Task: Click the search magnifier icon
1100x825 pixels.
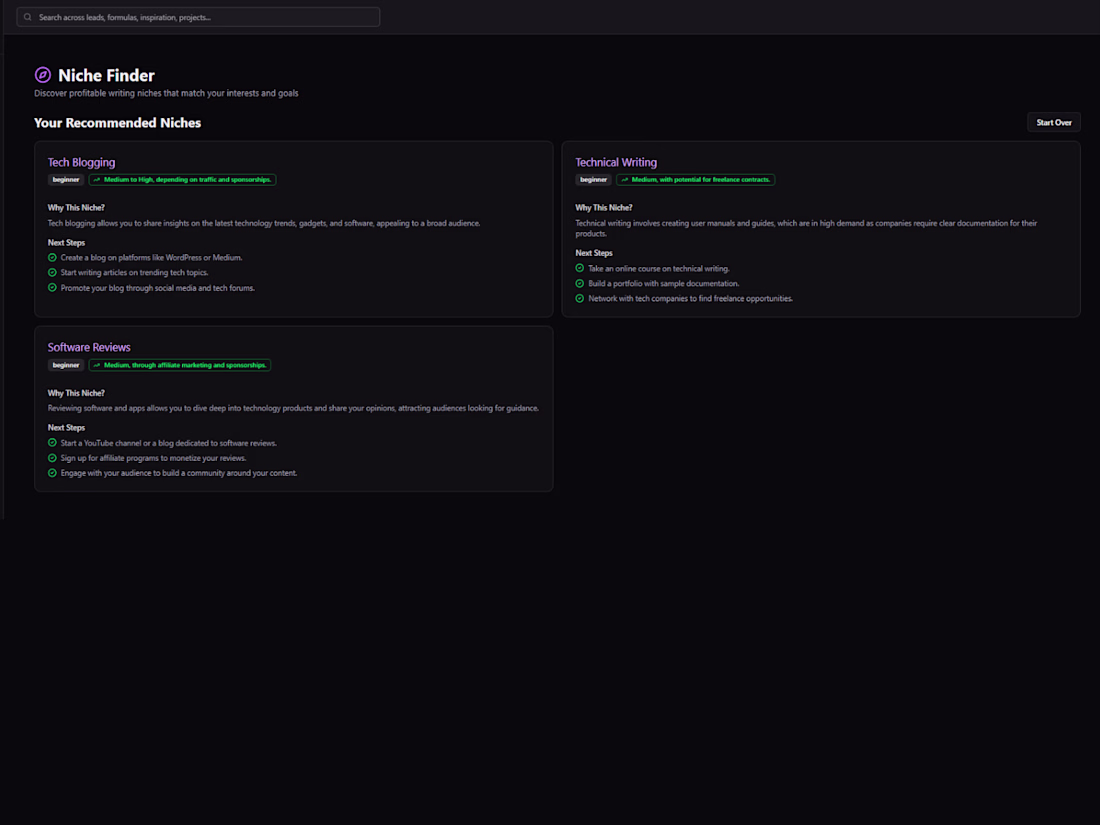Action: [x=28, y=17]
